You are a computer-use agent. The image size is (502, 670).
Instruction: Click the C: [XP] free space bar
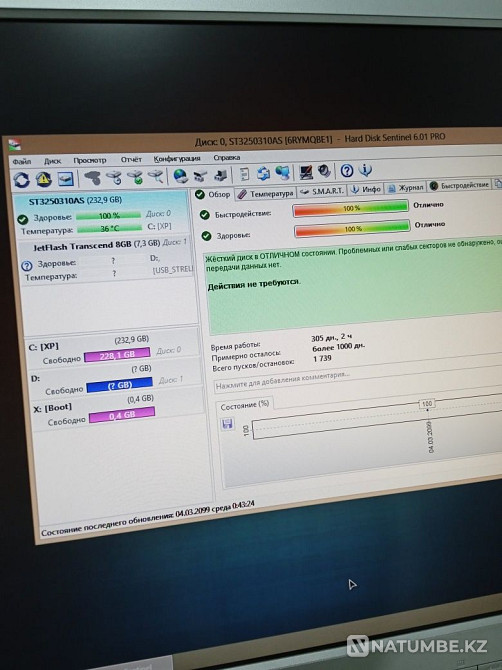click(x=117, y=355)
